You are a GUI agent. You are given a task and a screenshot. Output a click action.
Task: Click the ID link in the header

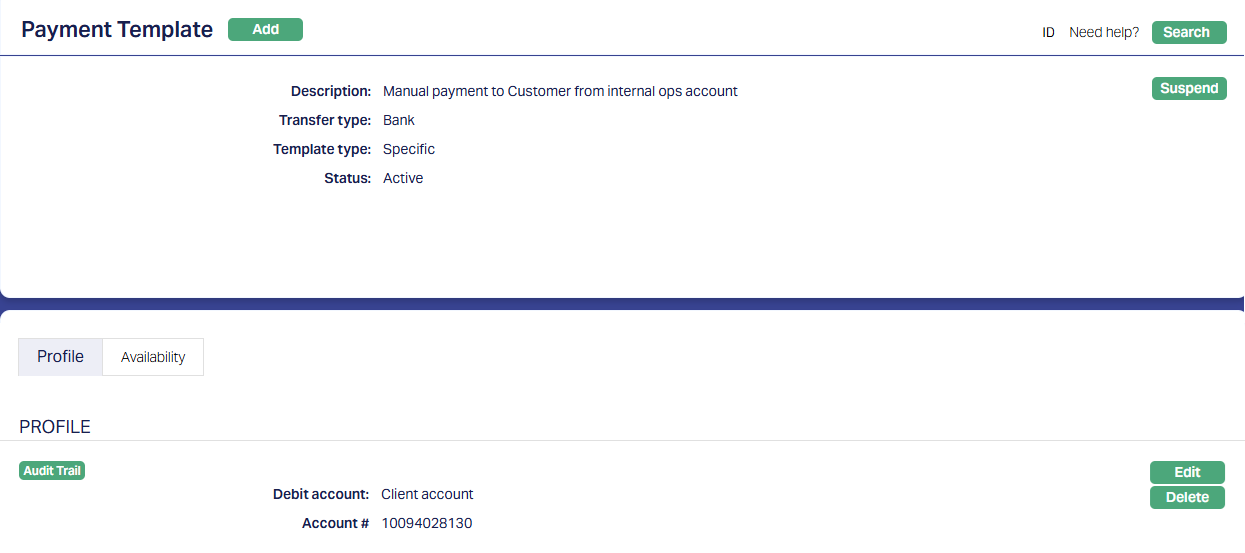click(x=1048, y=32)
